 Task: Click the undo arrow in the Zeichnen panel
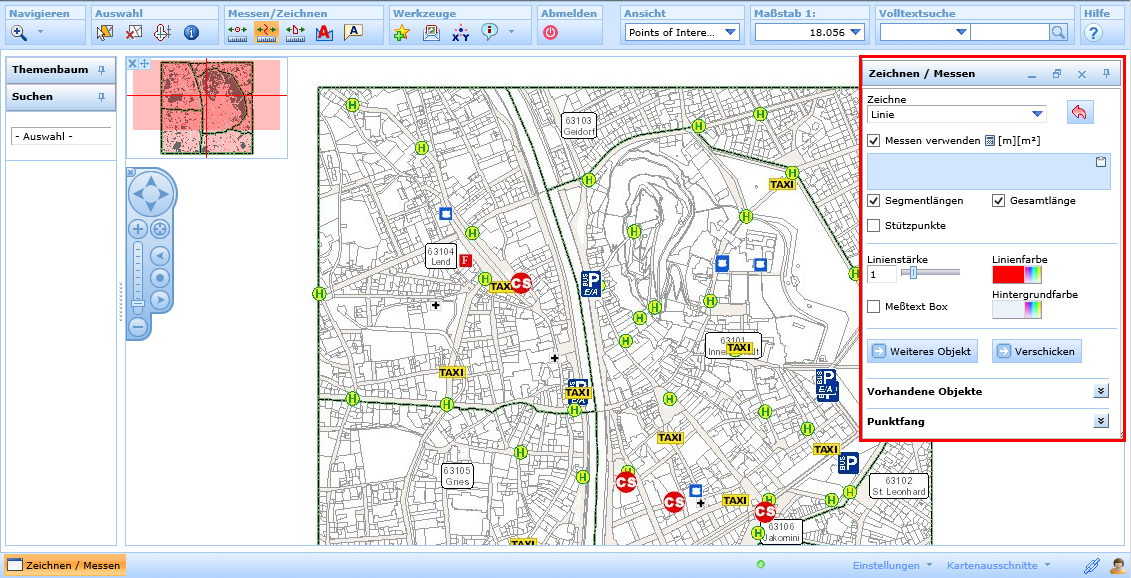(x=1079, y=112)
